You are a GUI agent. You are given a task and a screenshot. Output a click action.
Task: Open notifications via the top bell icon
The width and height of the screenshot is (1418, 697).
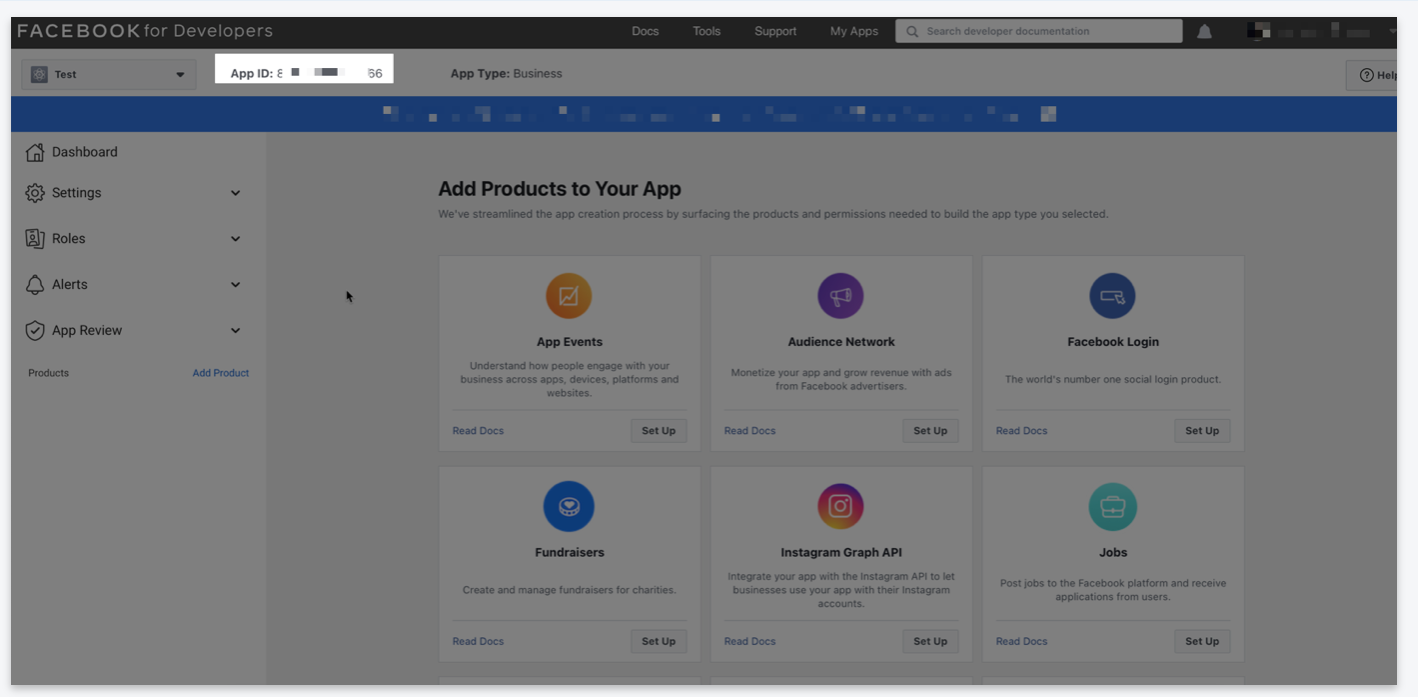coord(1204,31)
